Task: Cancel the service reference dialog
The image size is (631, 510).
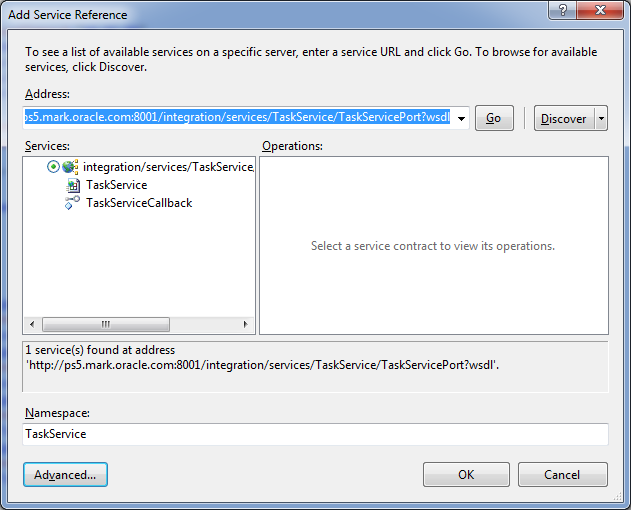Action: (x=562, y=474)
